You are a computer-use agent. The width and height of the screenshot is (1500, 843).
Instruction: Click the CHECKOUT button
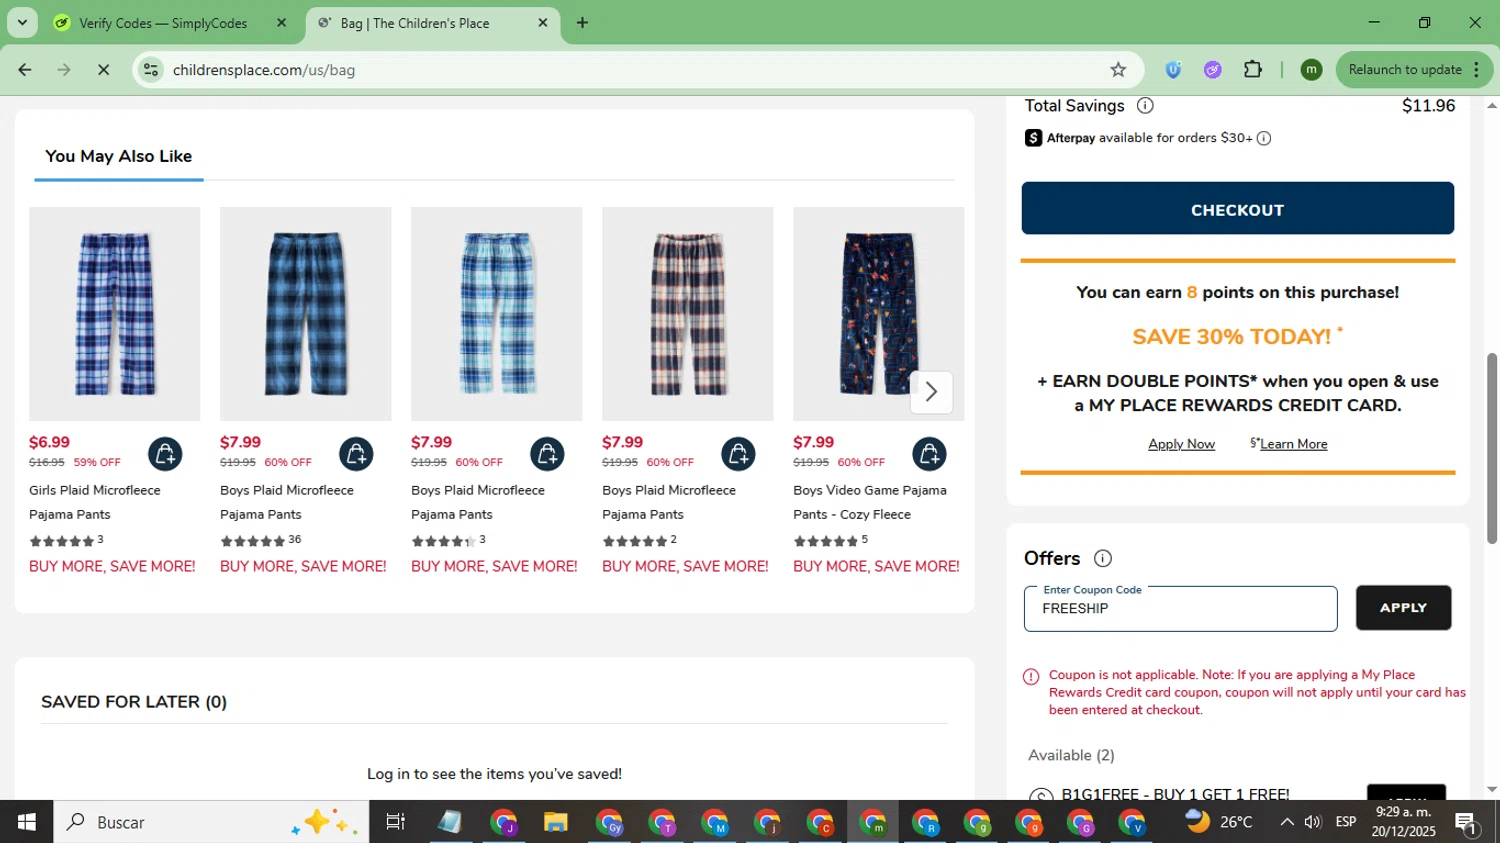pyautogui.click(x=1238, y=209)
